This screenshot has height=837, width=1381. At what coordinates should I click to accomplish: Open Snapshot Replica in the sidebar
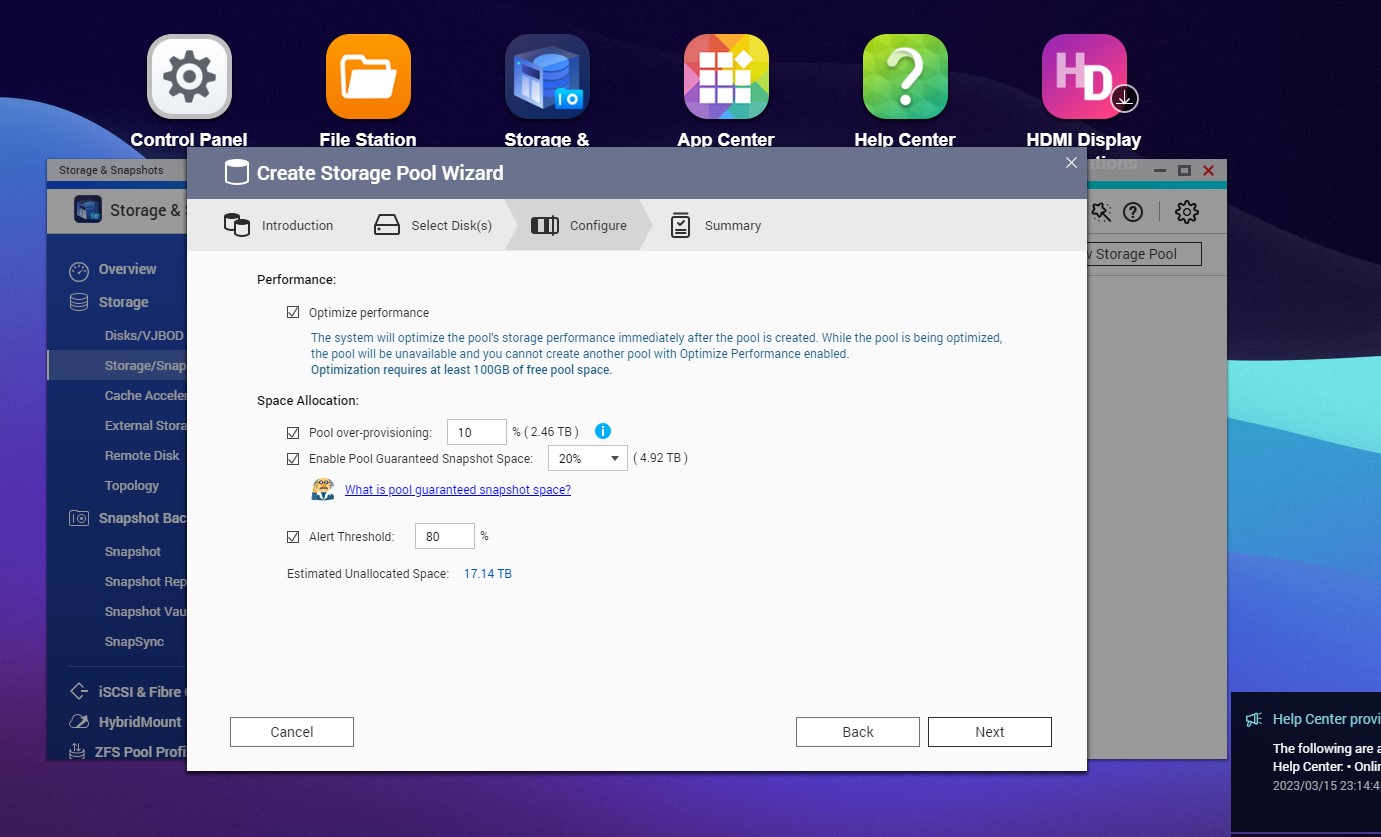tap(145, 581)
